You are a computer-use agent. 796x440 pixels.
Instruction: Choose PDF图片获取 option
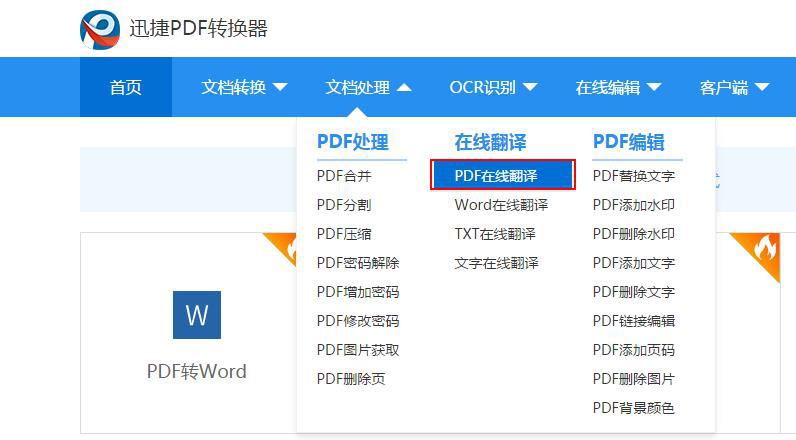pos(358,350)
